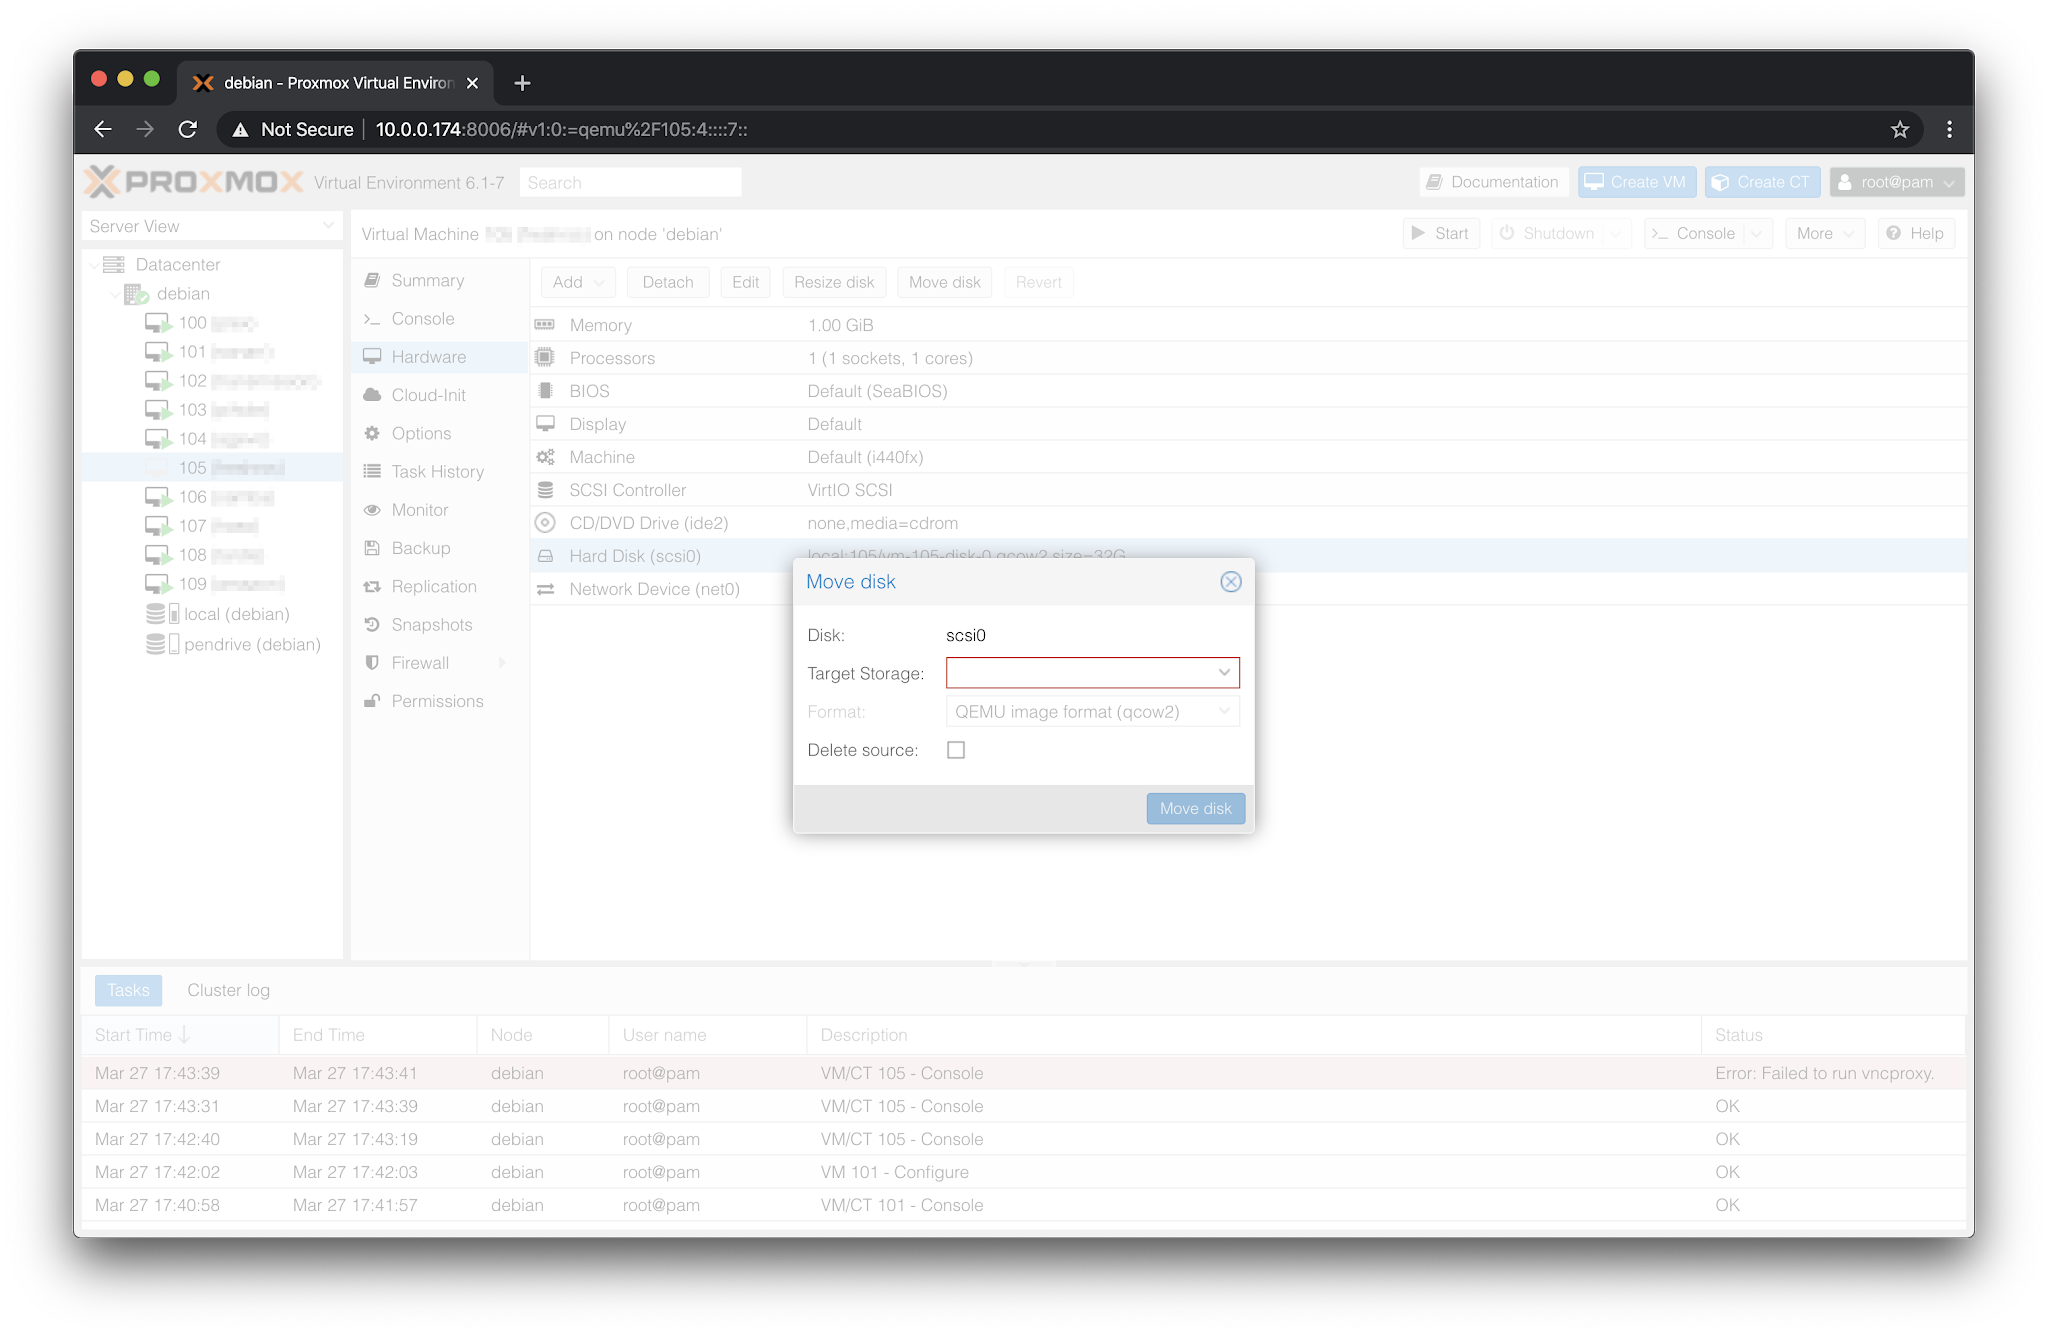
Task: Click the vncproxy error task row
Action: [1023, 1073]
